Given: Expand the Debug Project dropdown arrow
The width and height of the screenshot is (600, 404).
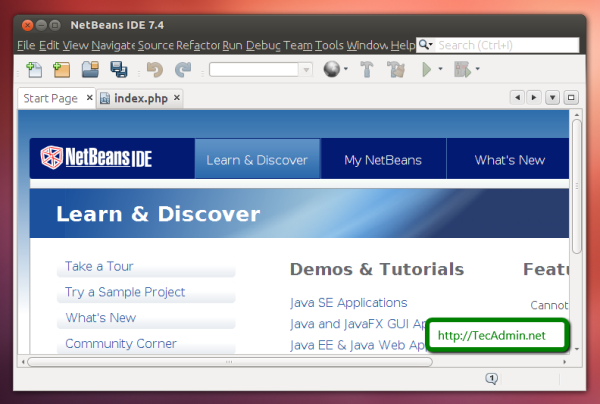Looking at the screenshot, I should pyautogui.click(x=477, y=69).
